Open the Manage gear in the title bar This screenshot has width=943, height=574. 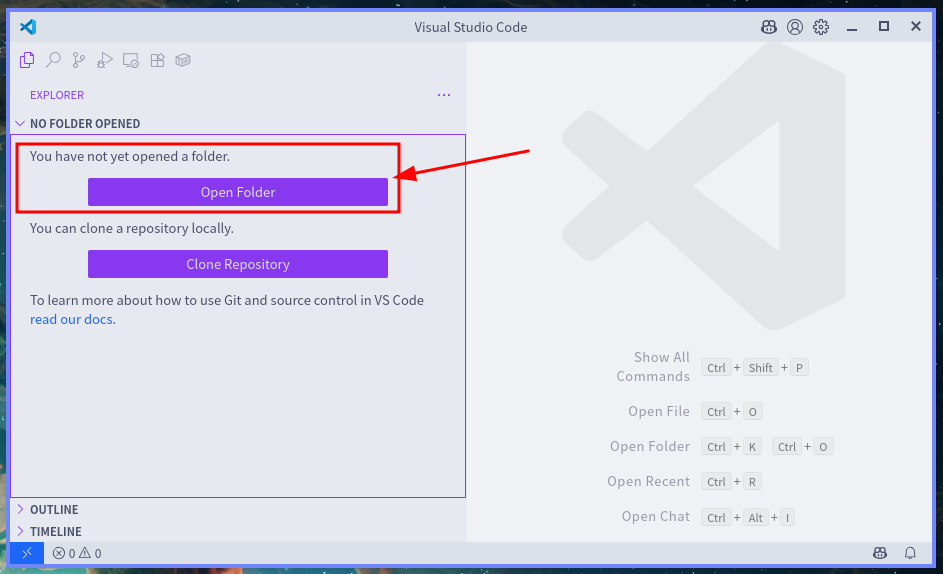pos(821,27)
